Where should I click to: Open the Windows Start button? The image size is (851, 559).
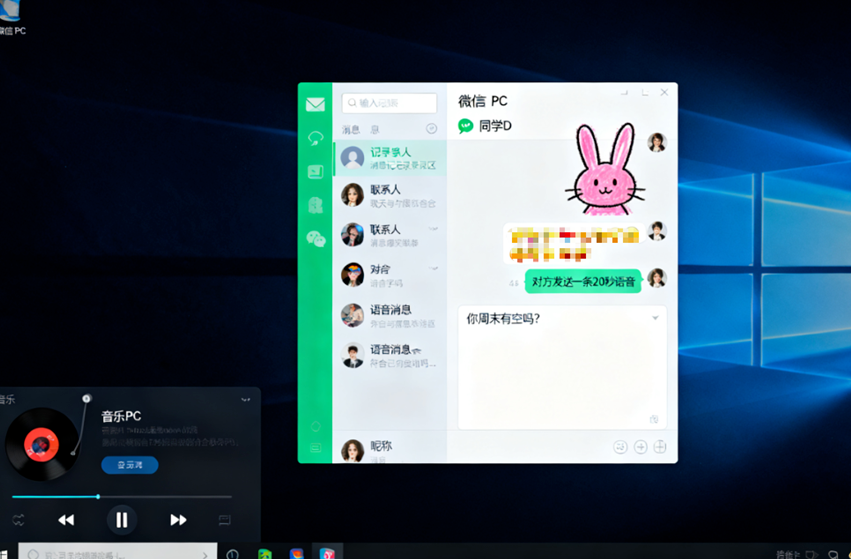coord(3,553)
